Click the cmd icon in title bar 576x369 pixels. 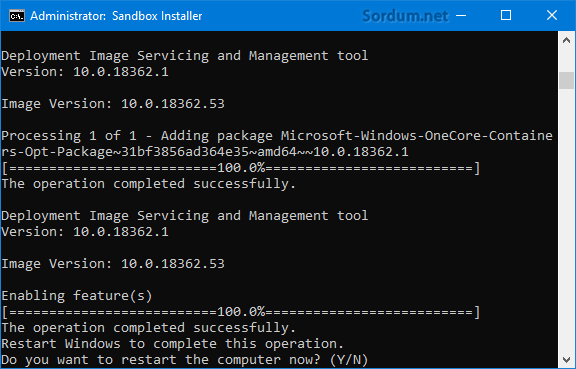pyautogui.click(x=17, y=16)
